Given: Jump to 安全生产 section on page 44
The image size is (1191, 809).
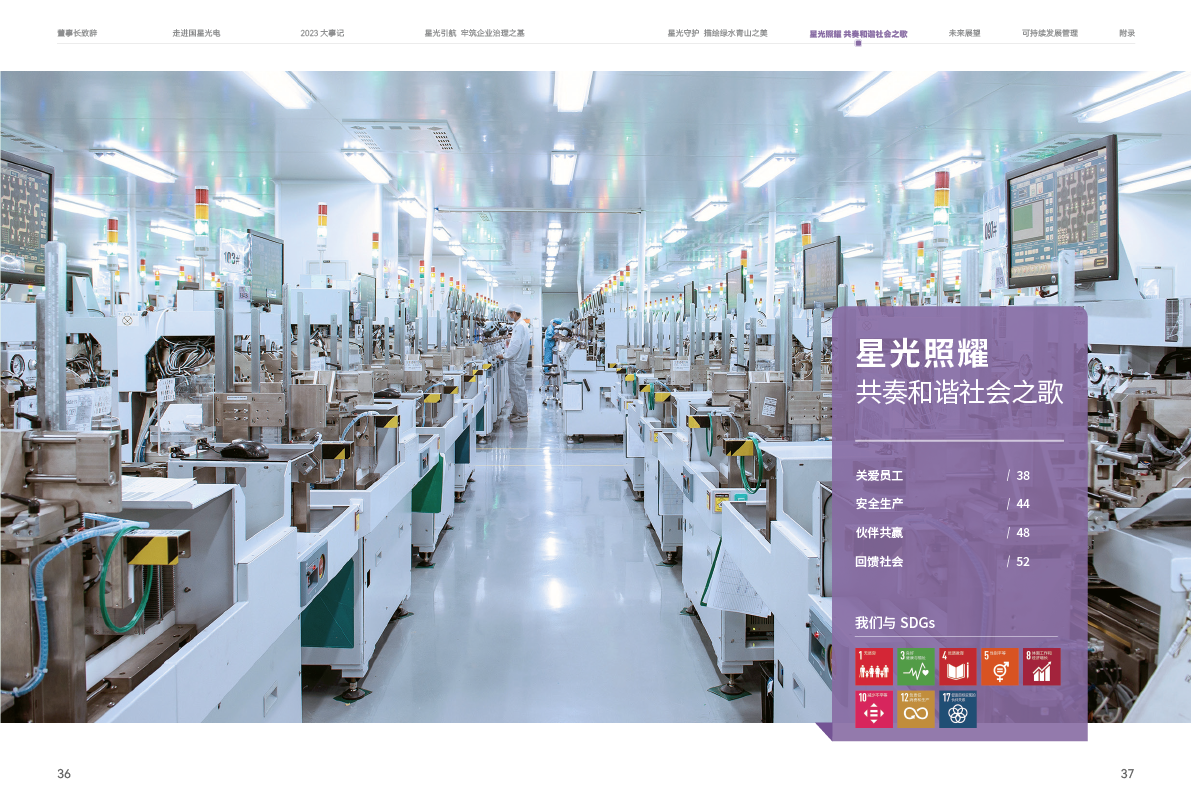Looking at the screenshot, I should pos(879,504).
